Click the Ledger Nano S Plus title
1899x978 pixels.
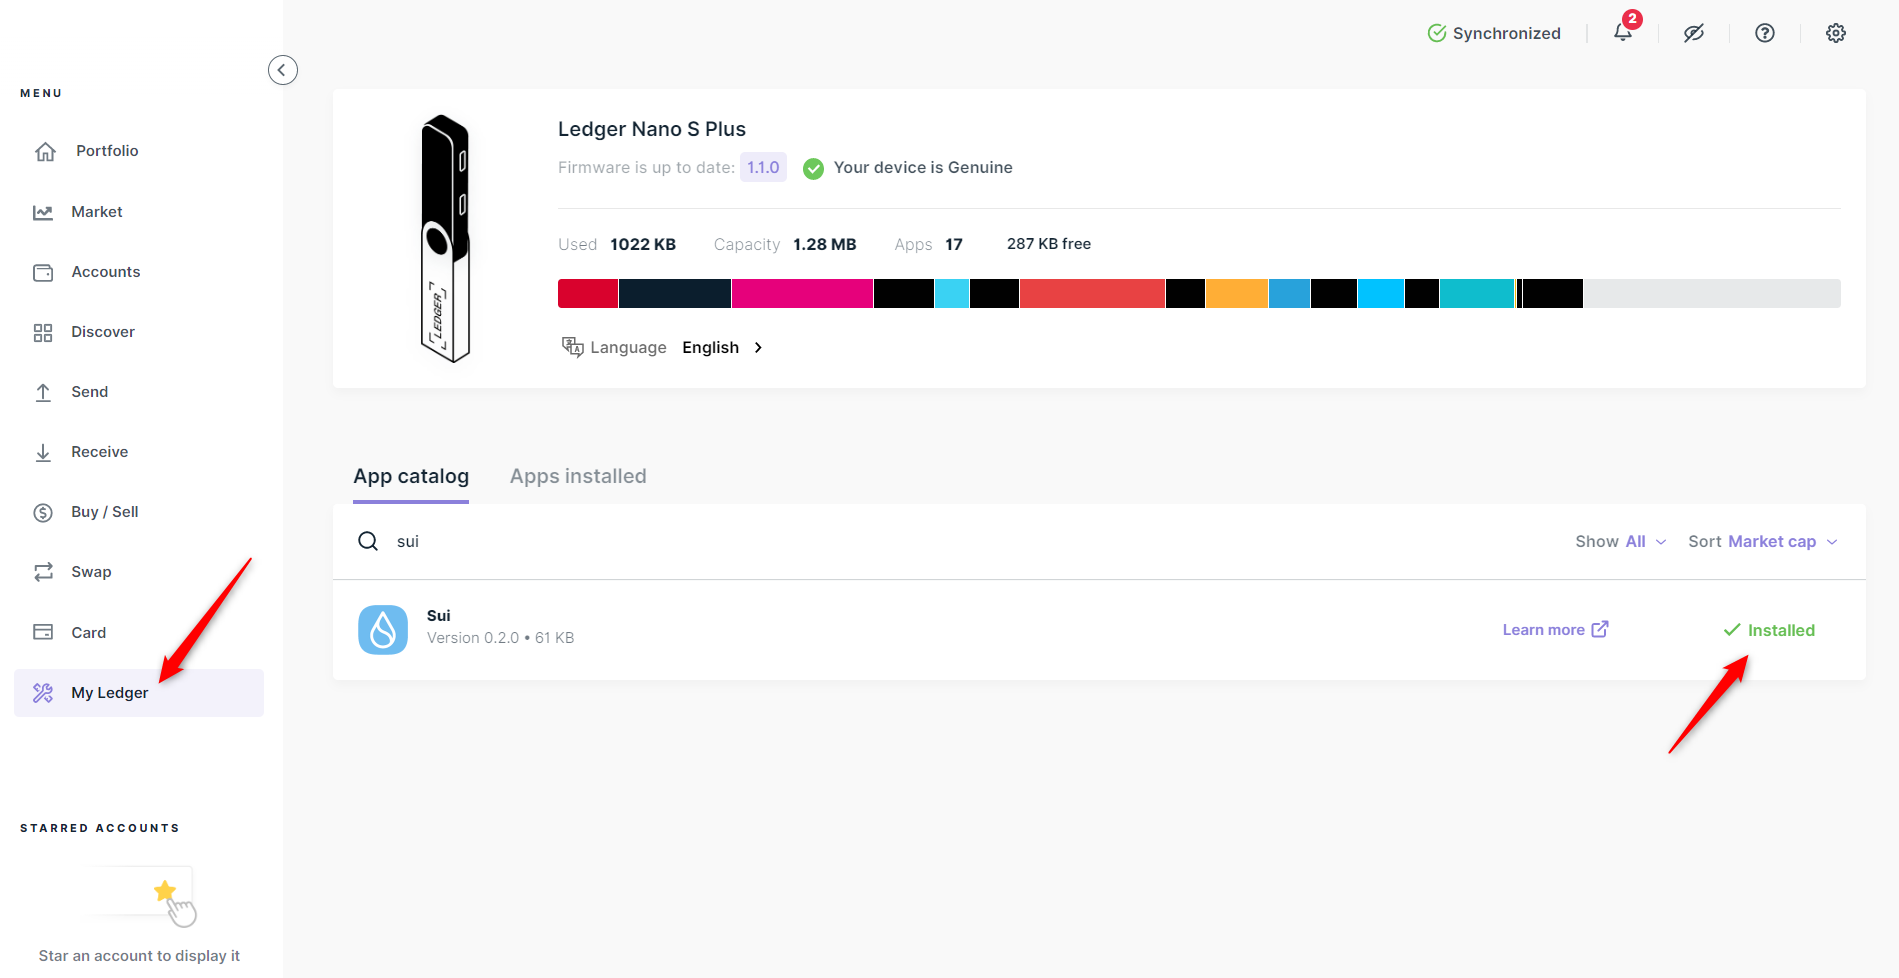pyautogui.click(x=652, y=129)
